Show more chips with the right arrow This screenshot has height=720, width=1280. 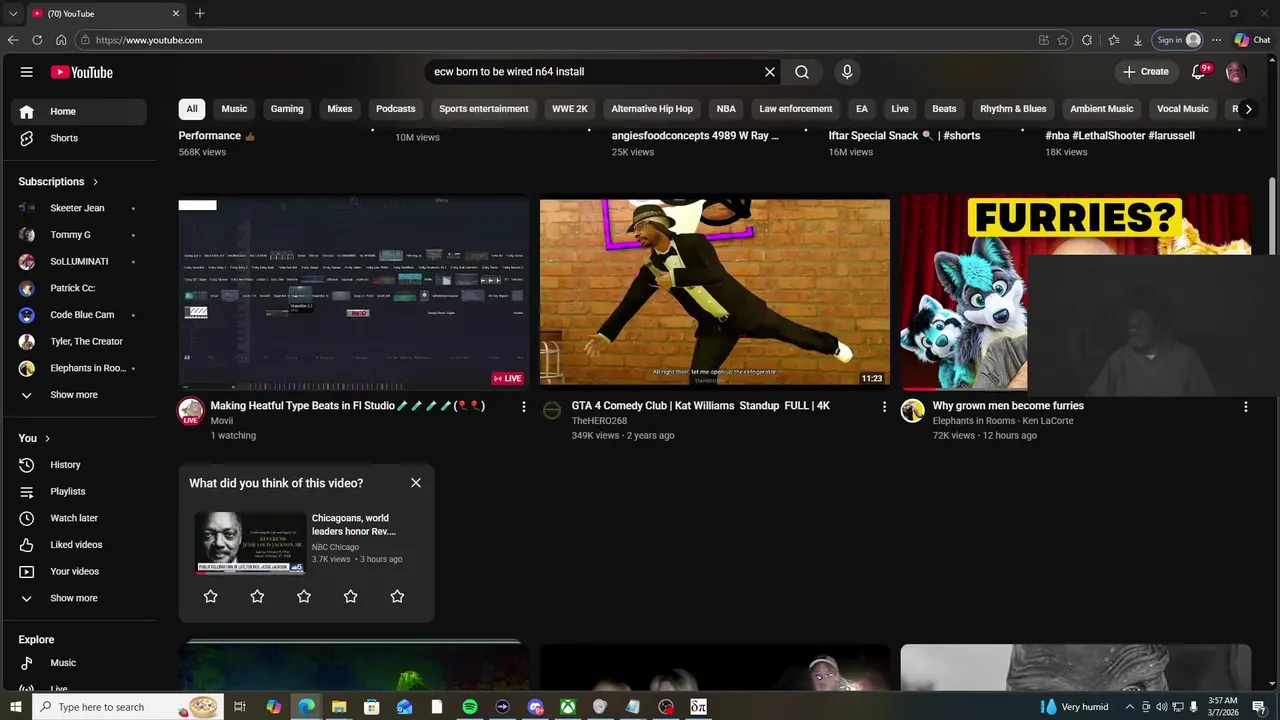(1248, 109)
